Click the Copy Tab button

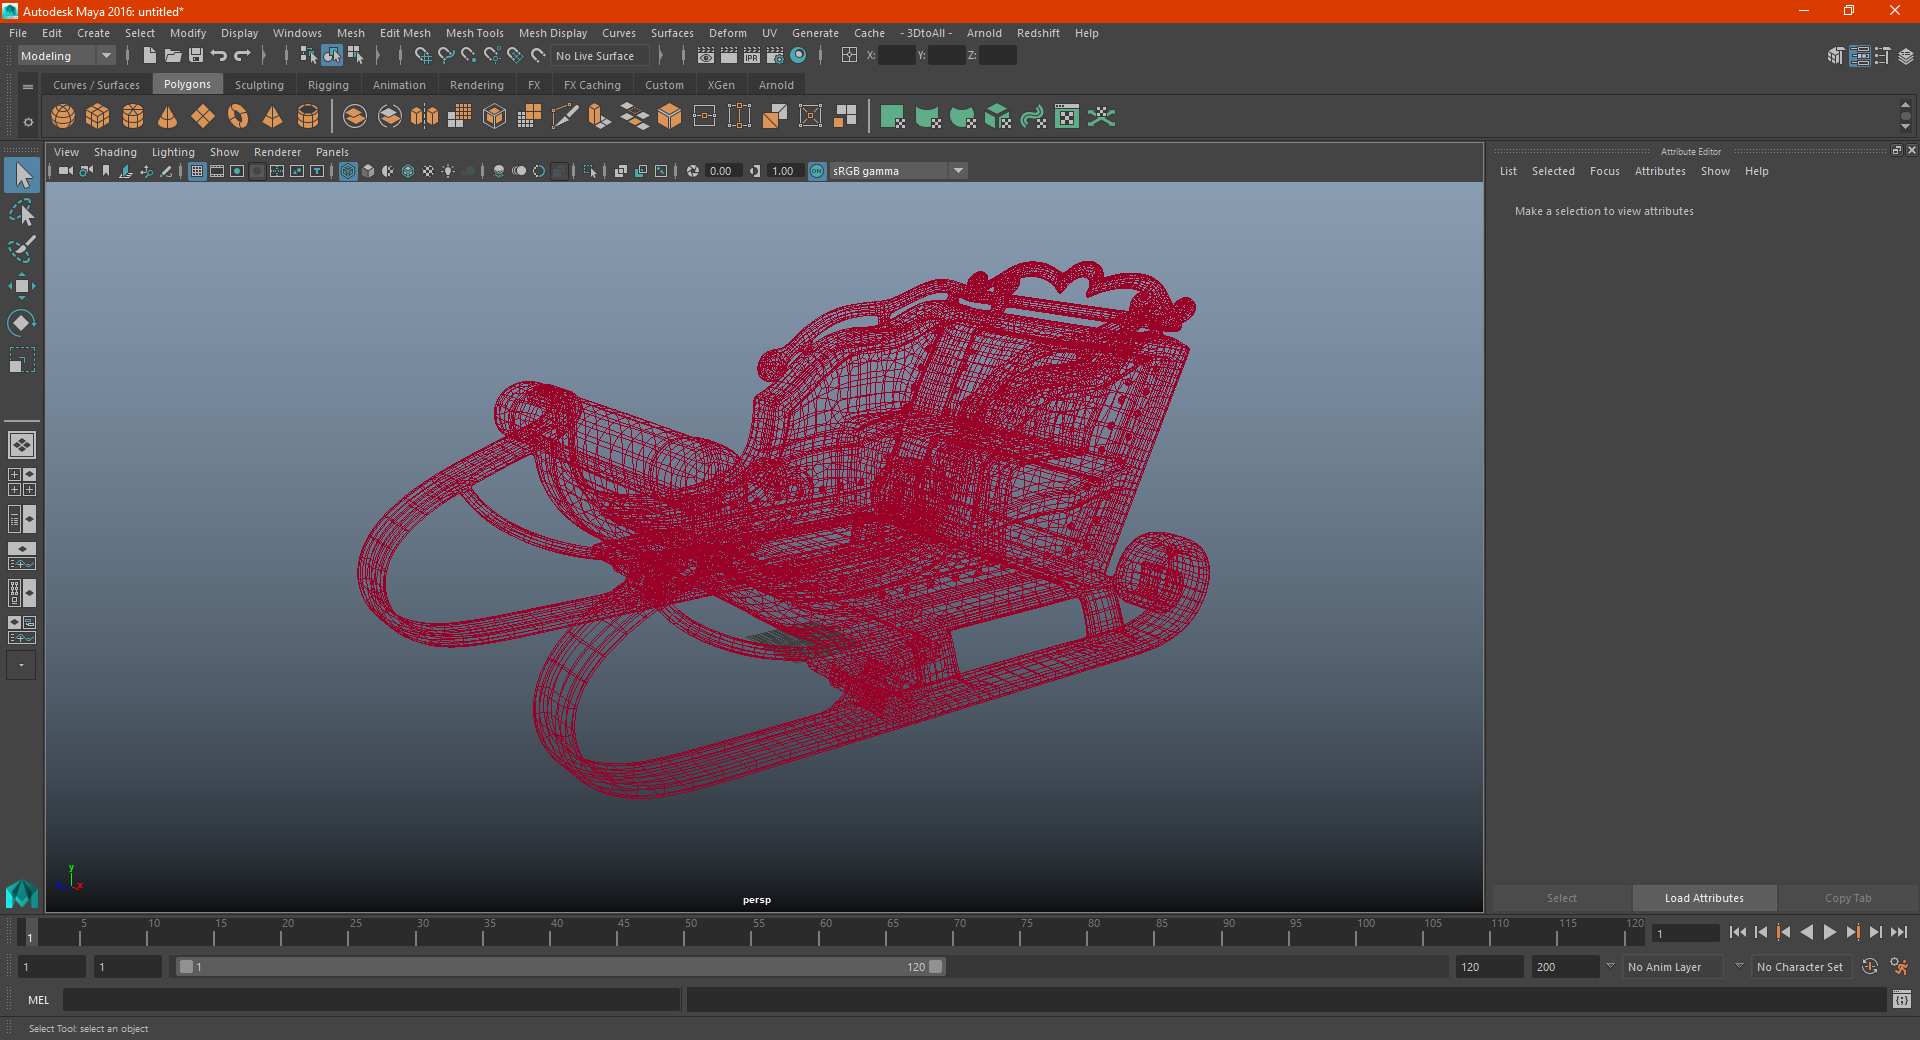coord(1848,898)
